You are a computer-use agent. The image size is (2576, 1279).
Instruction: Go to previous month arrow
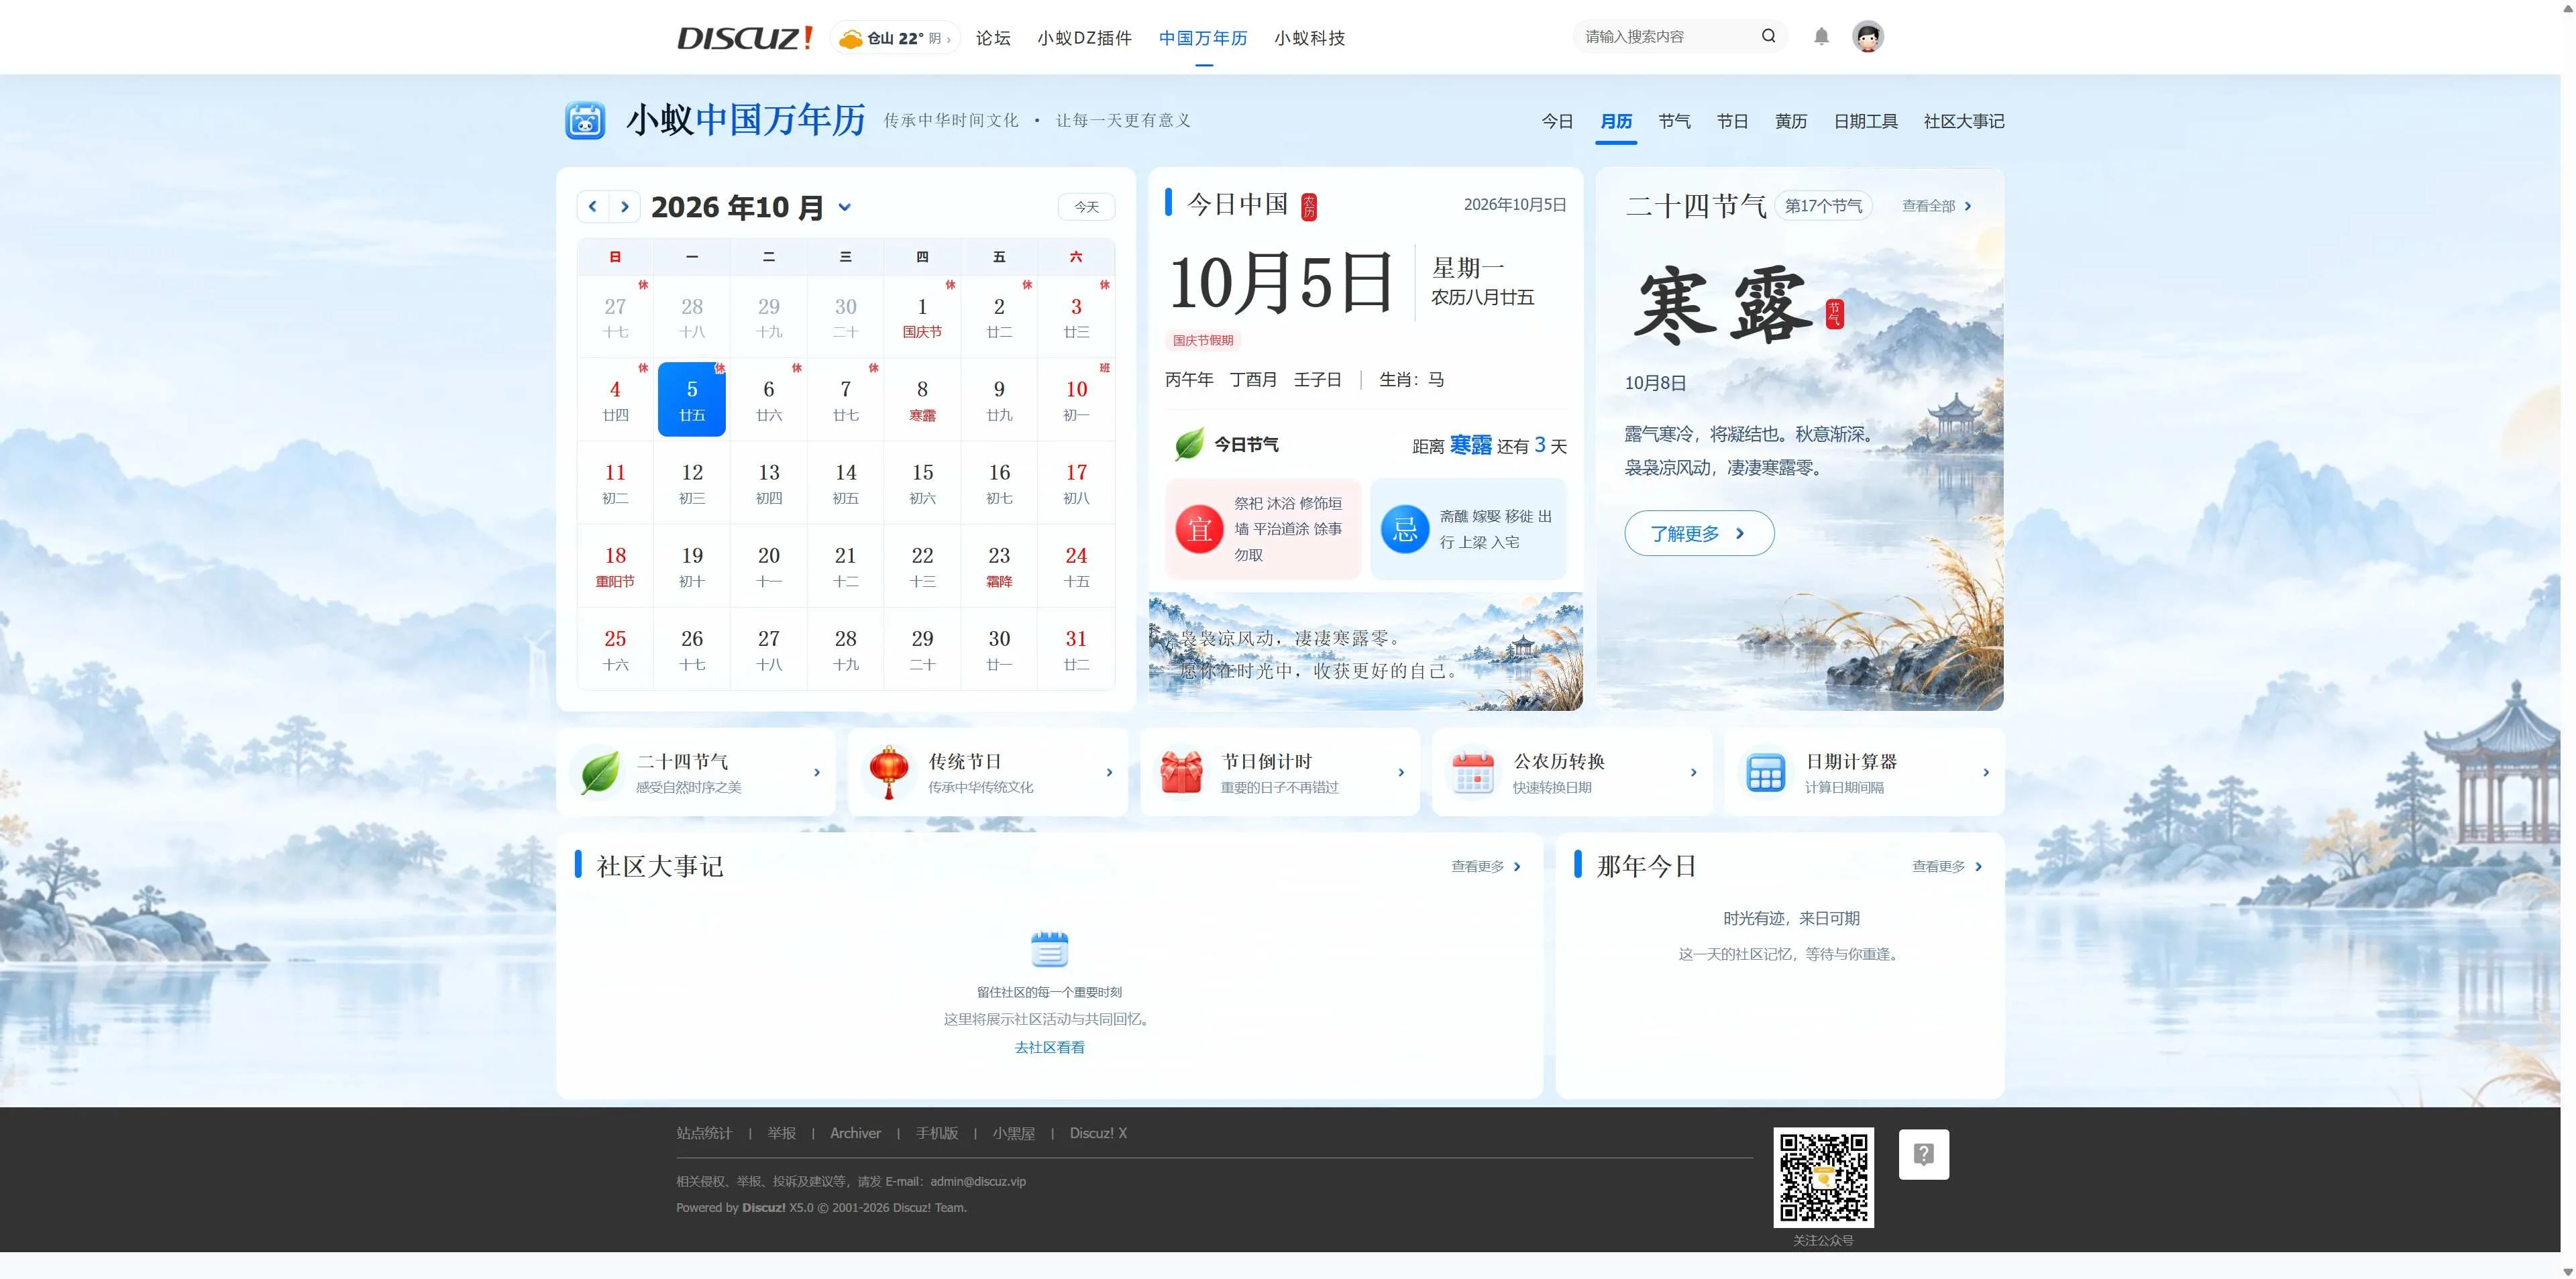coord(593,207)
